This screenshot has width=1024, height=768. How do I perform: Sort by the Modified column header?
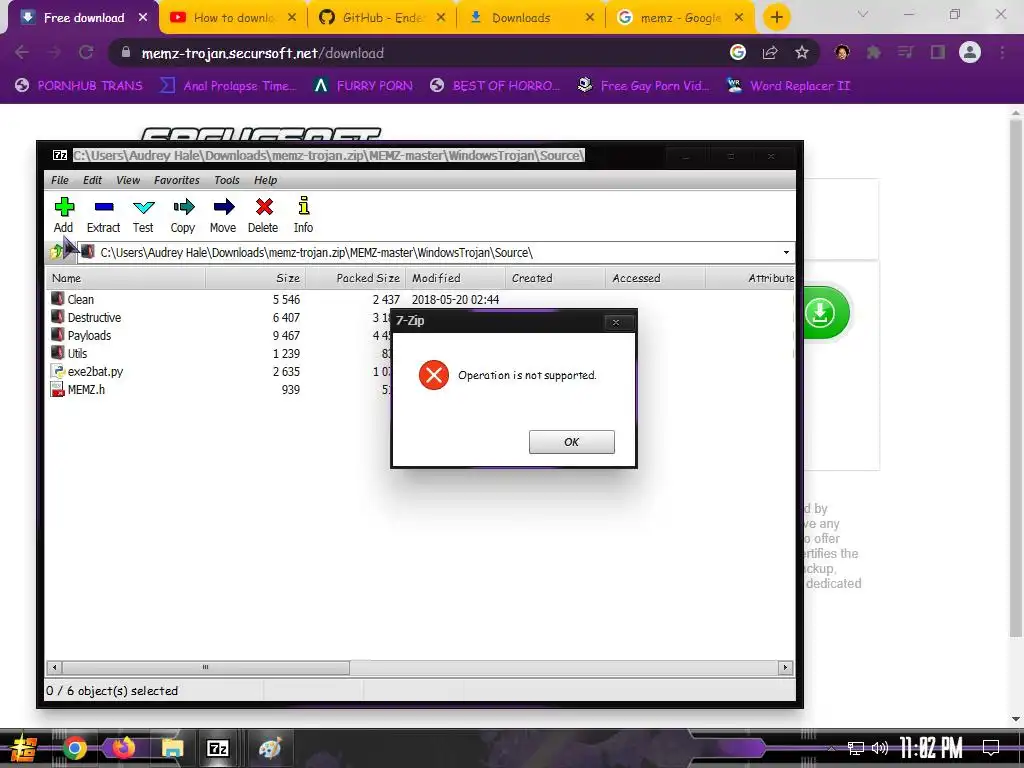click(455, 278)
